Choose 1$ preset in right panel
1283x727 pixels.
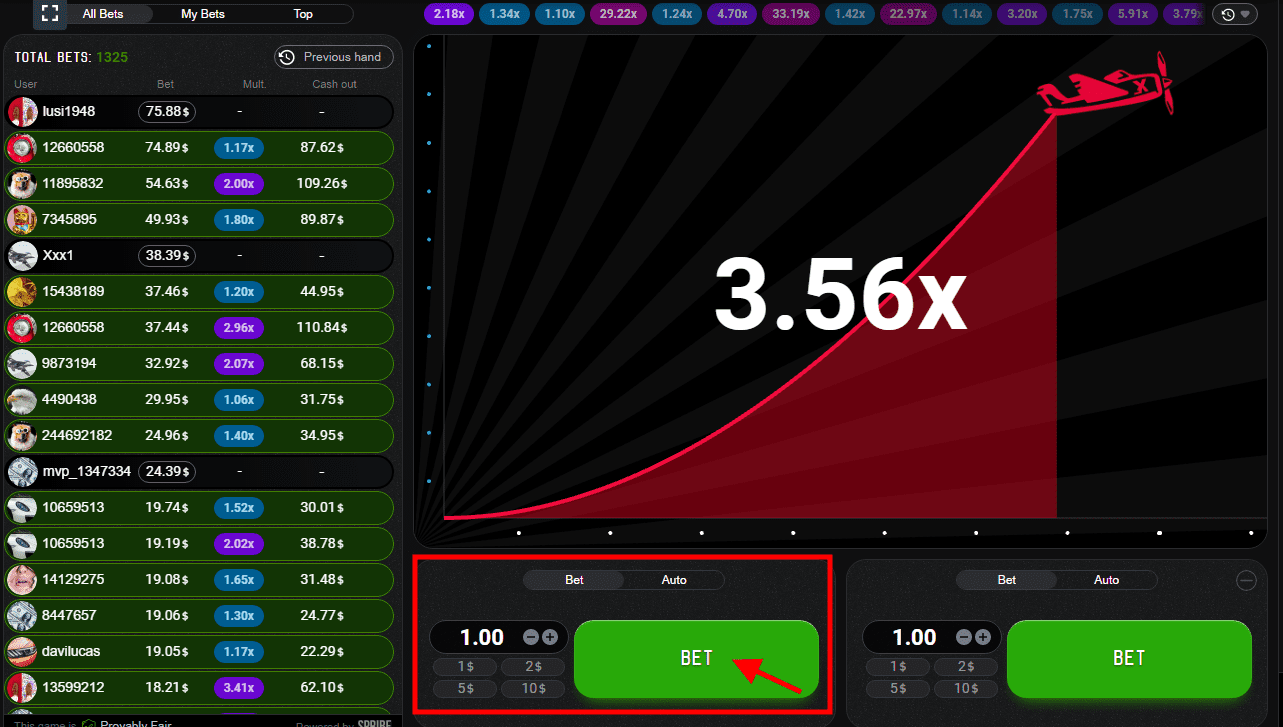[898, 667]
